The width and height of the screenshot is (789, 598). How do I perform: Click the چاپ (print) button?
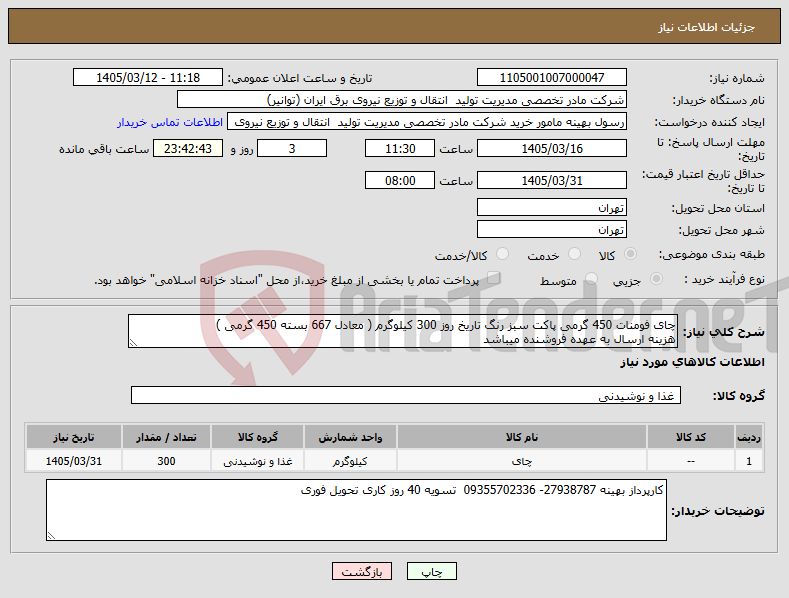point(432,571)
